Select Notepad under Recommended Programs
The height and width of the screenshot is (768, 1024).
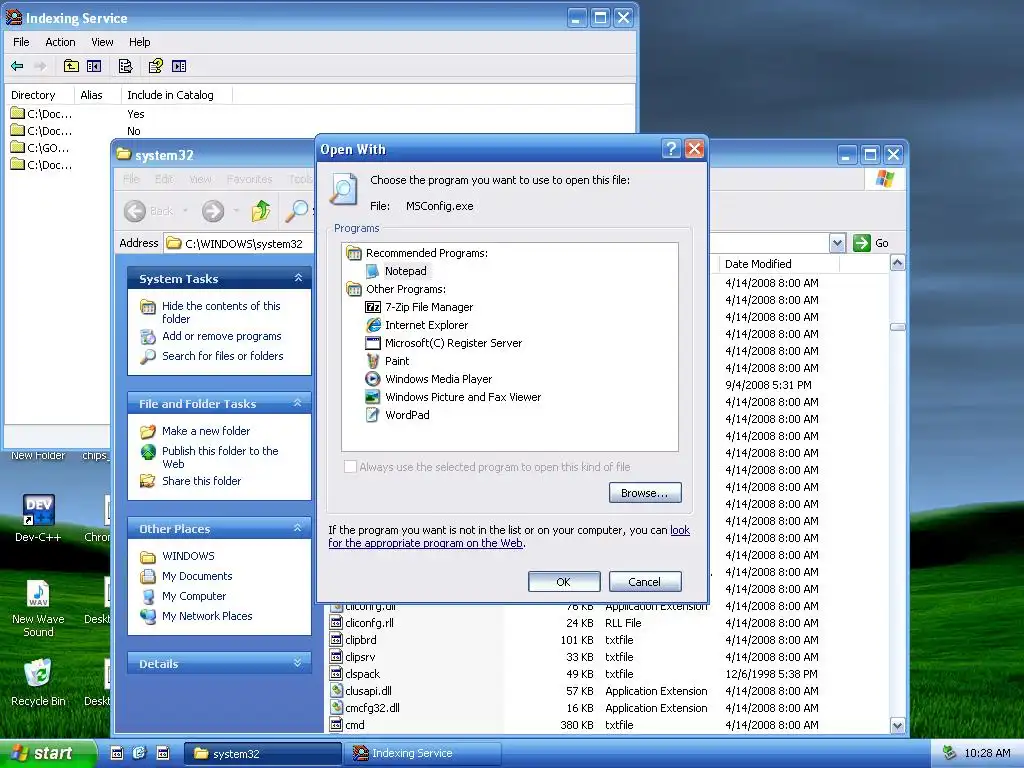point(405,271)
